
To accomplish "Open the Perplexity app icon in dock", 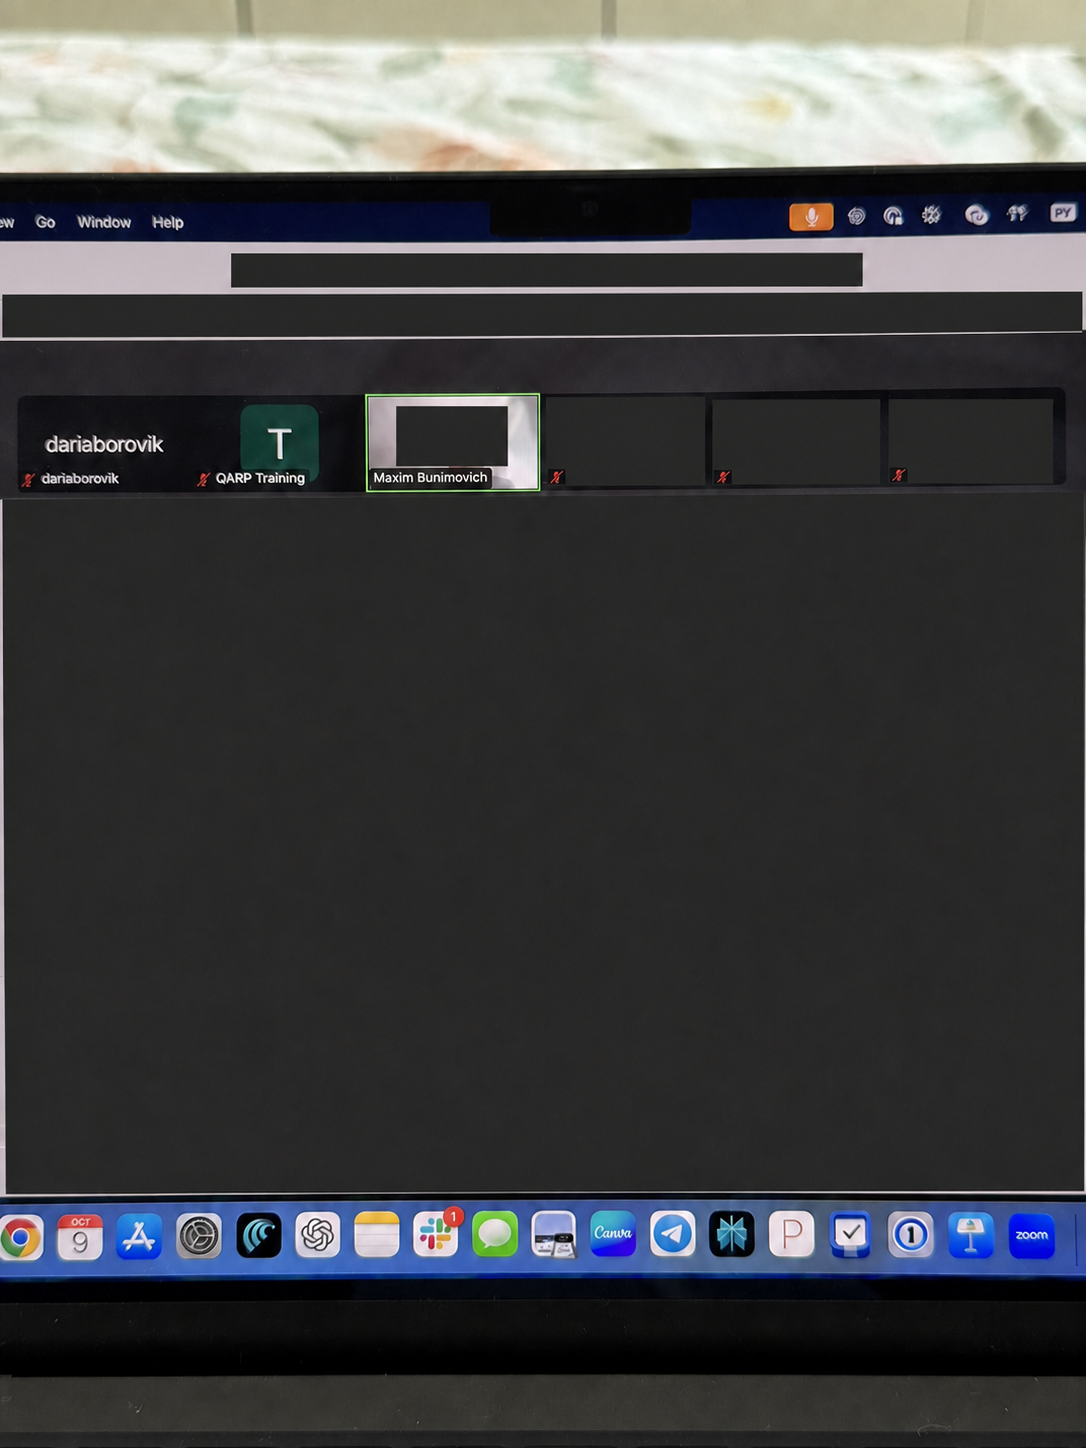I will tap(732, 1234).
